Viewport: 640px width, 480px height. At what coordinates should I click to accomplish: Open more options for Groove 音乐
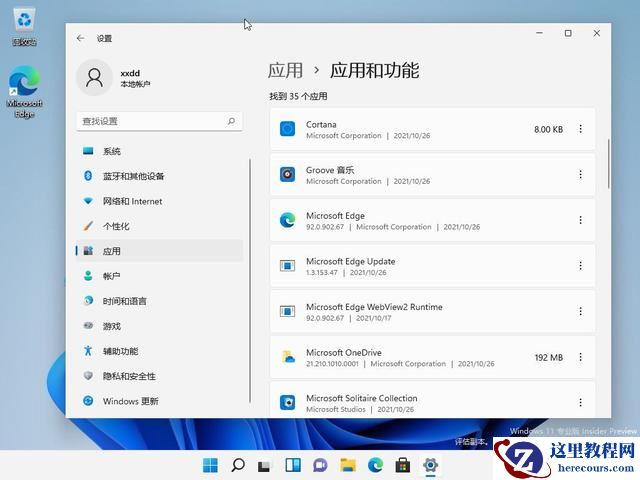tap(580, 175)
